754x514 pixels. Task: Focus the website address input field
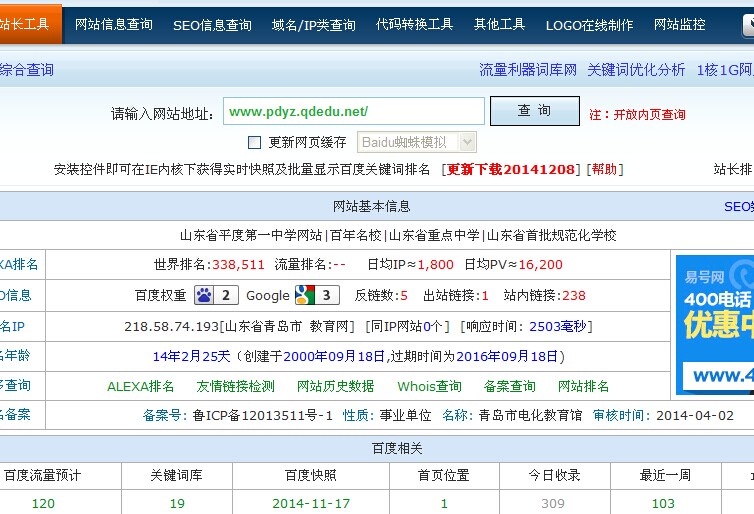coord(353,111)
